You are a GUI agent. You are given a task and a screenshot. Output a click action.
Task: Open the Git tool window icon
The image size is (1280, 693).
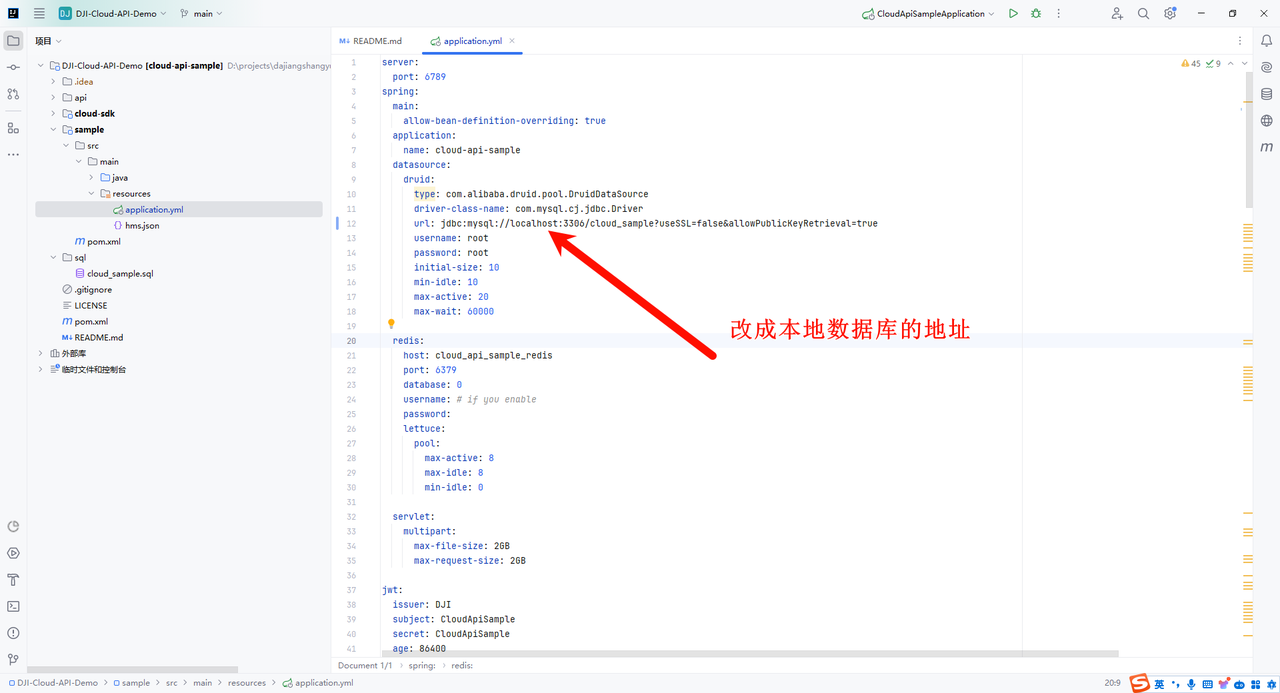click(x=13, y=659)
